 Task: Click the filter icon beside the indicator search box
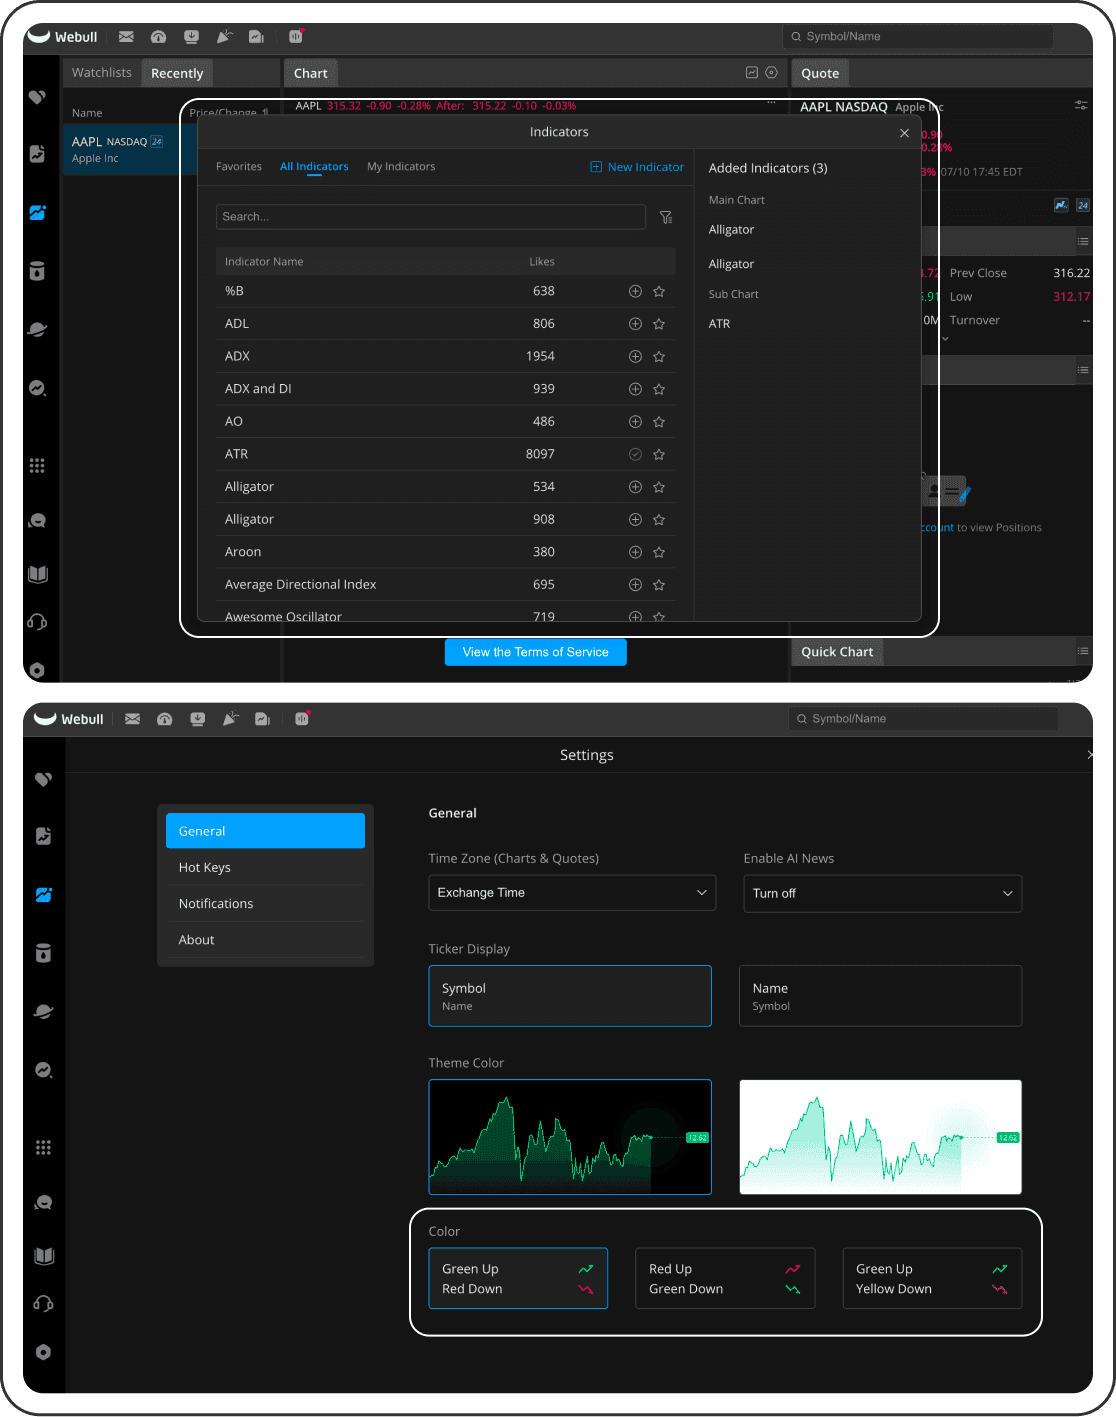point(666,217)
